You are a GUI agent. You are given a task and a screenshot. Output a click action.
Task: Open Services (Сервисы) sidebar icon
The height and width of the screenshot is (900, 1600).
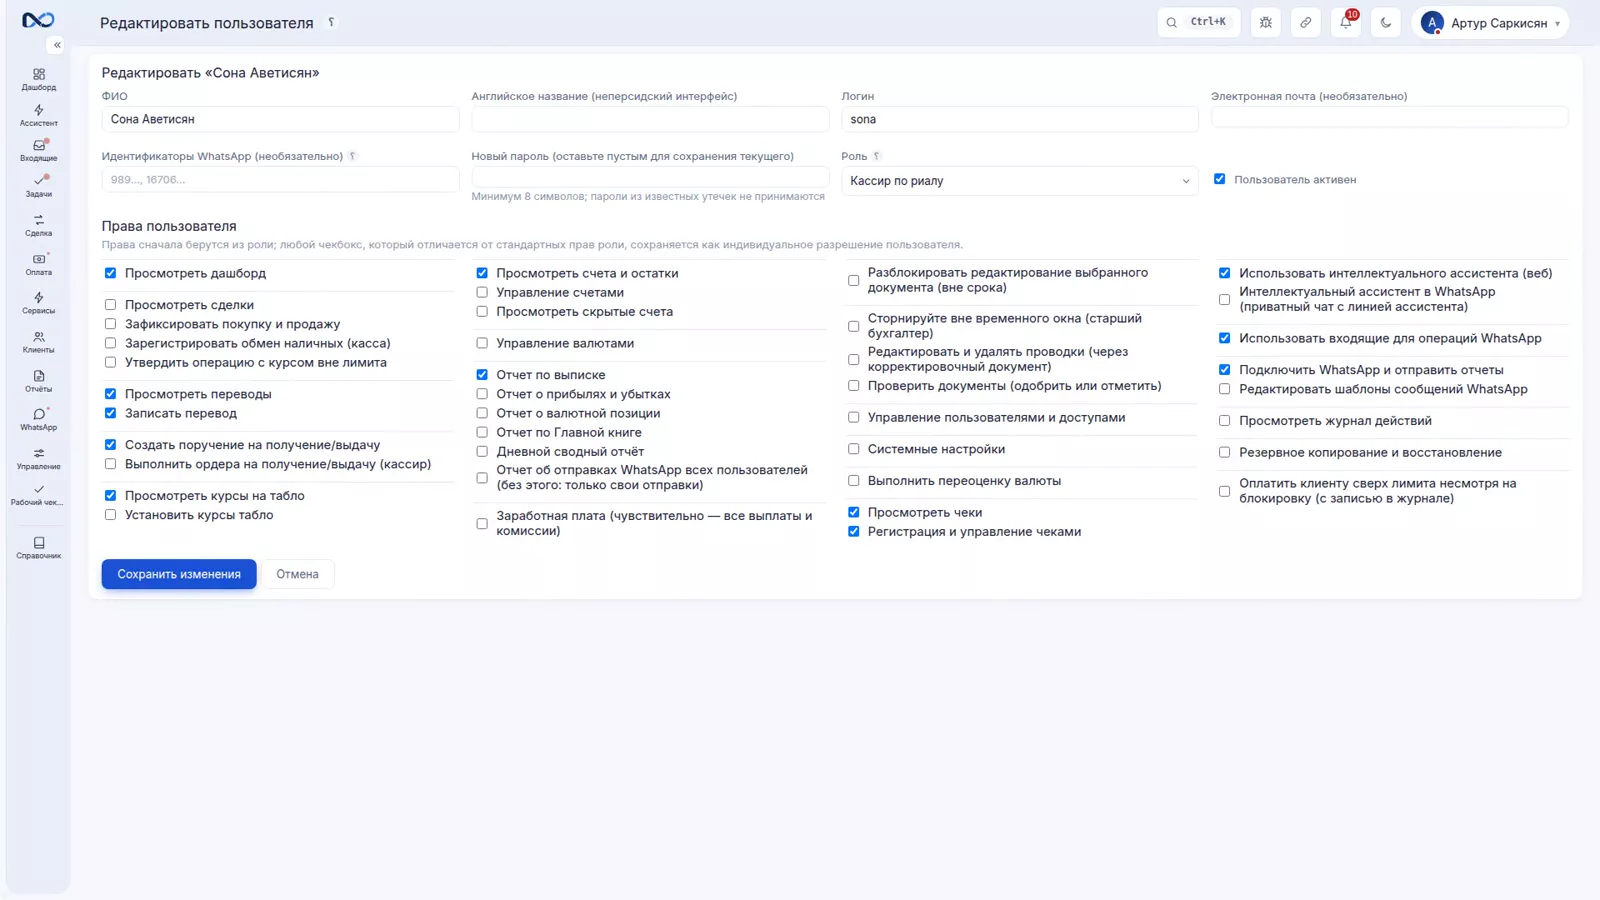point(38,303)
